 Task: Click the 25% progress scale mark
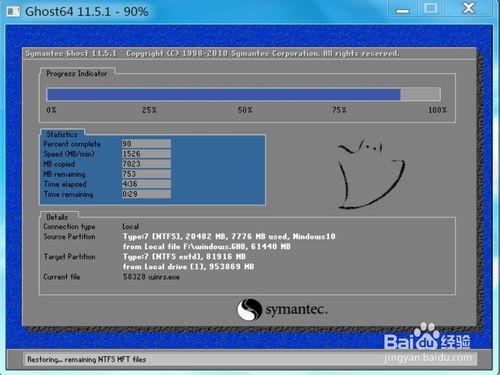[149, 110]
